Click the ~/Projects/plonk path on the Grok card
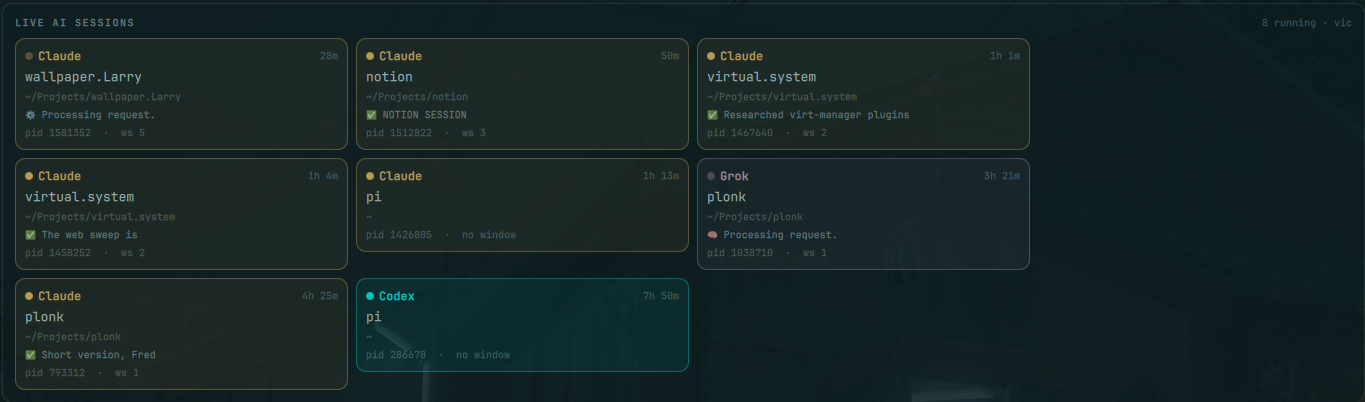The height and width of the screenshot is (402, 1365). [x=755, y=217]
